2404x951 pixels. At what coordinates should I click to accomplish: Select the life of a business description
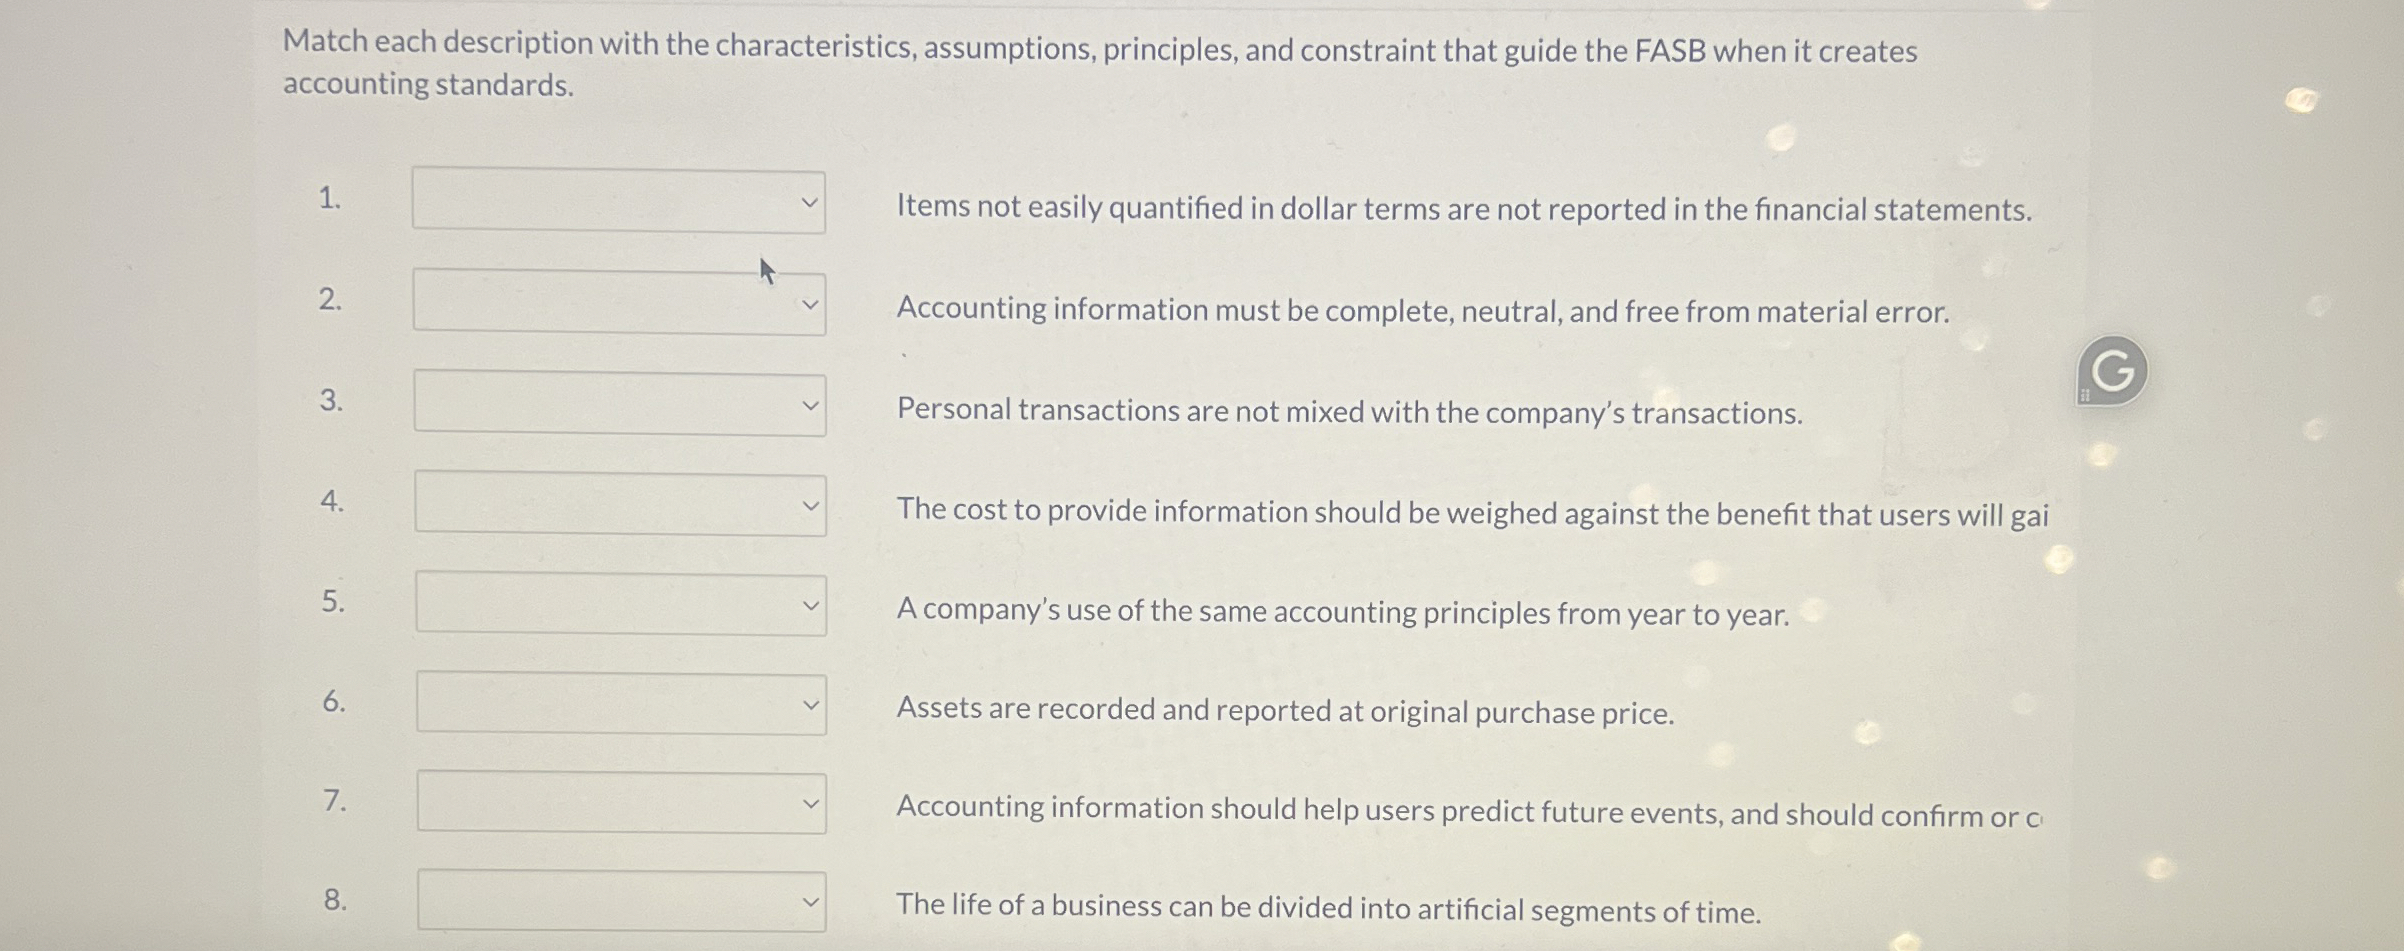pyautogui.click(x=1330, y=908)
